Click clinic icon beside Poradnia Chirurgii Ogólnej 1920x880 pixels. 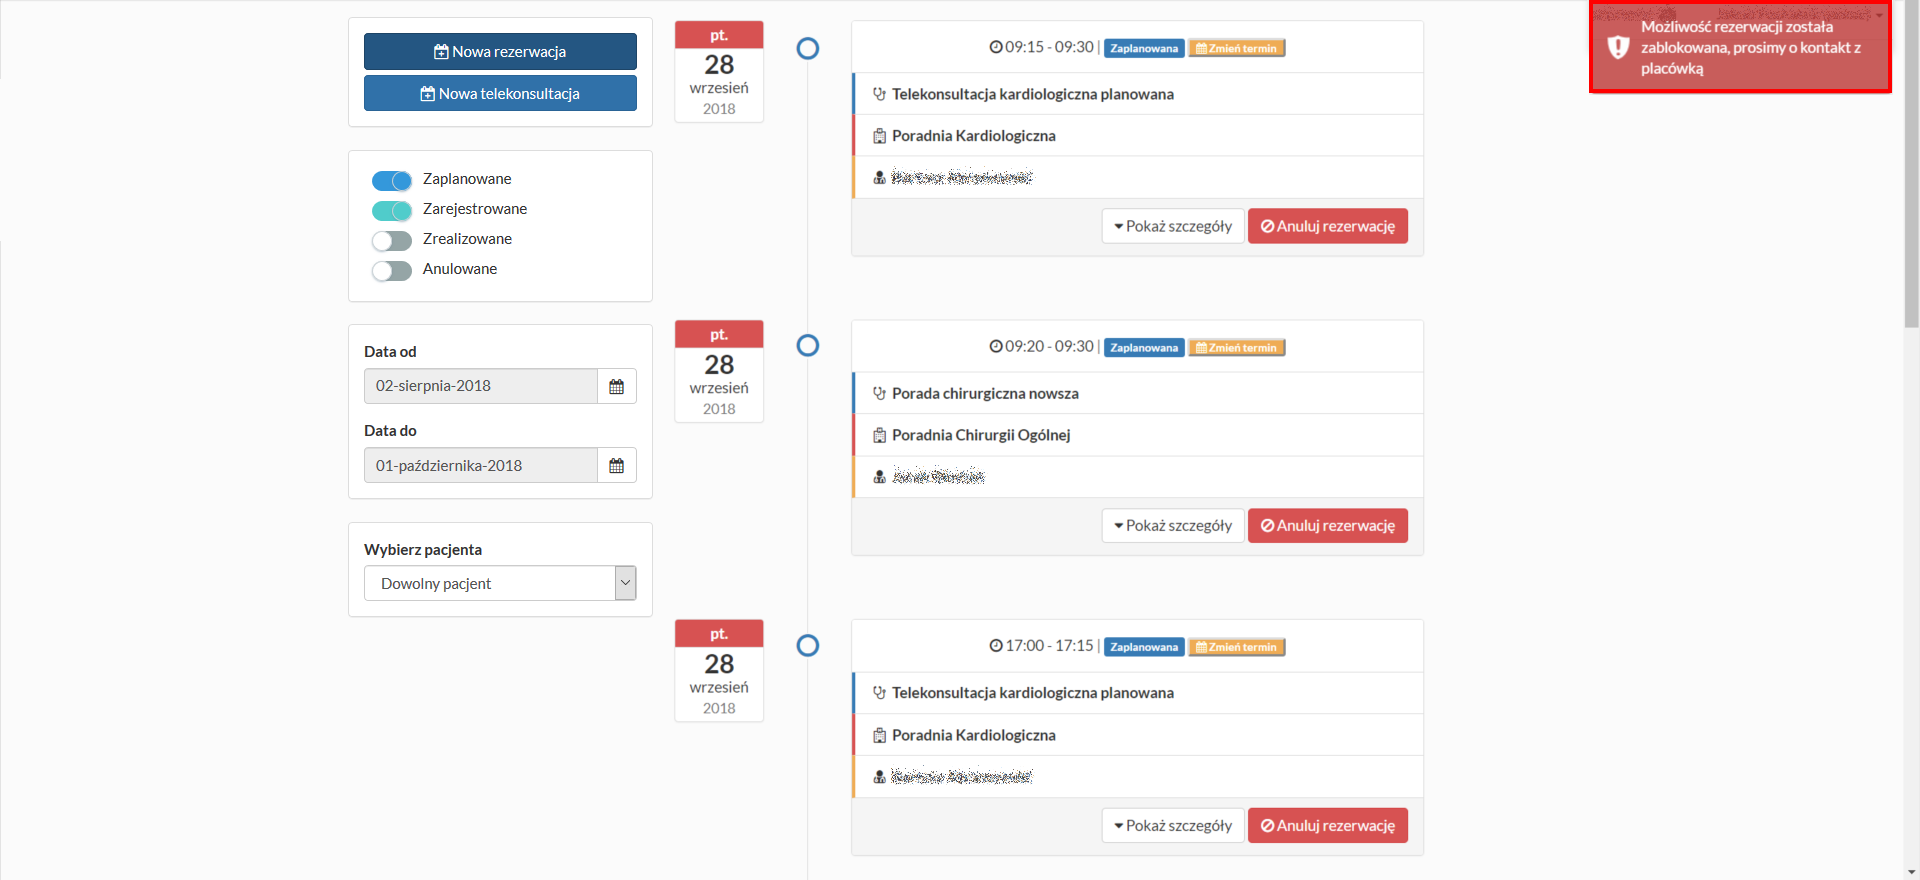pyautogui.click(x=879, y=435)
